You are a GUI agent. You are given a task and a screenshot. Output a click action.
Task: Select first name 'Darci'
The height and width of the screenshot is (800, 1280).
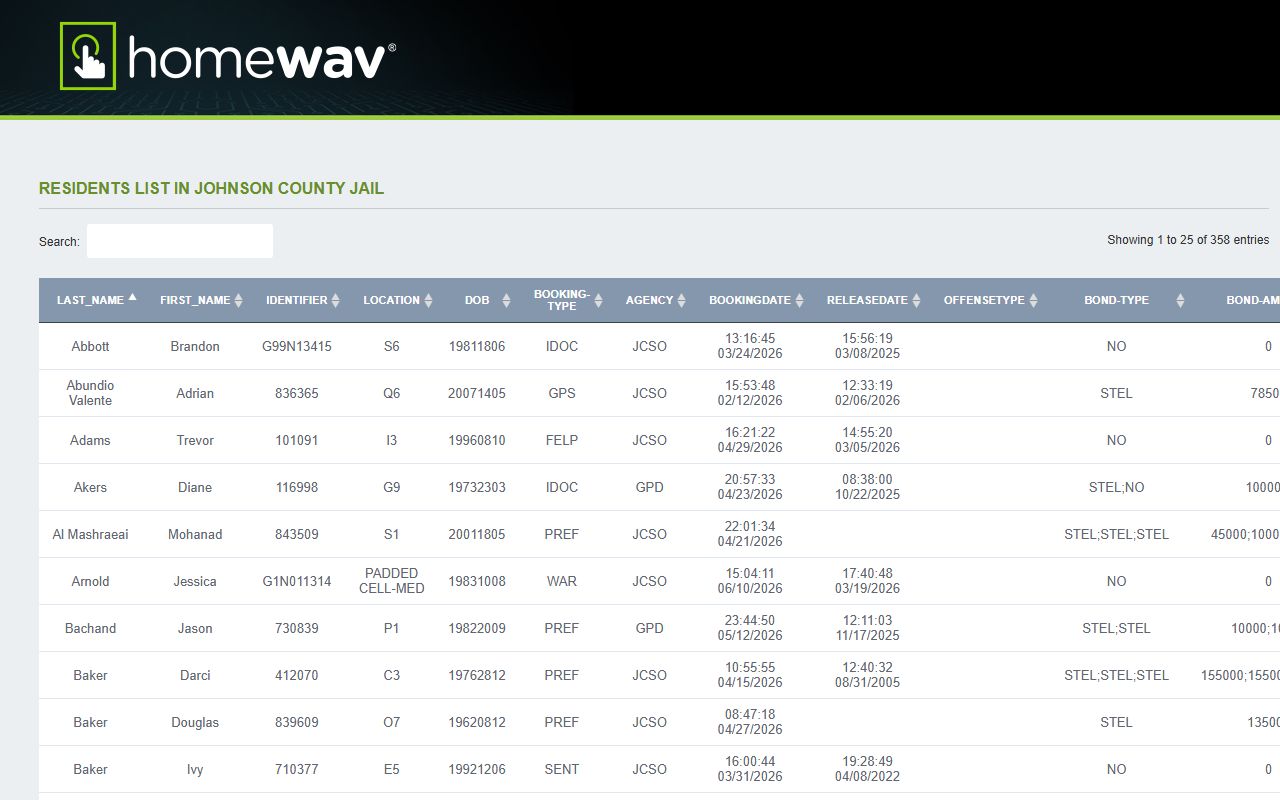click(x=195, y=675)
